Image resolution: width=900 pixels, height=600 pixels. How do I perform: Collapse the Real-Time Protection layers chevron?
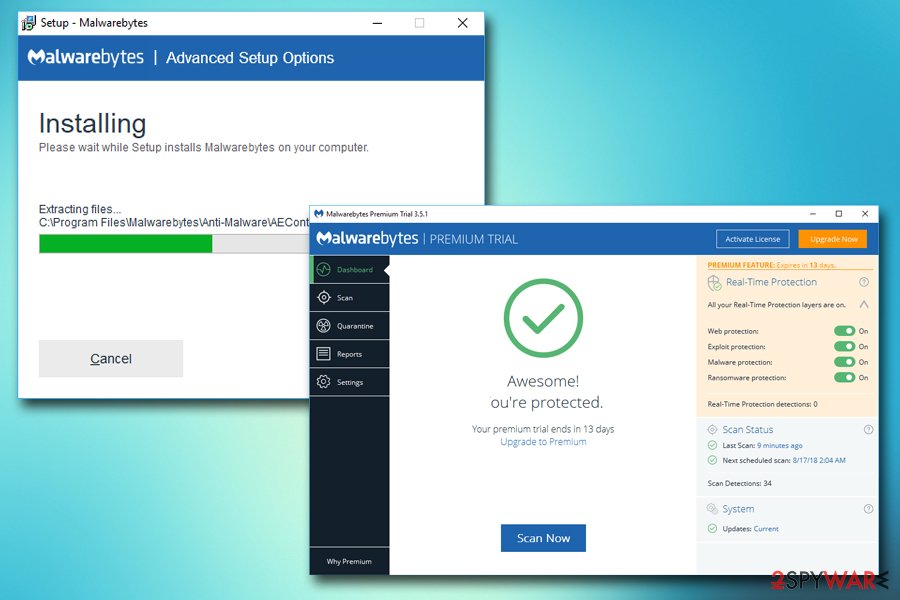[864, 304]
